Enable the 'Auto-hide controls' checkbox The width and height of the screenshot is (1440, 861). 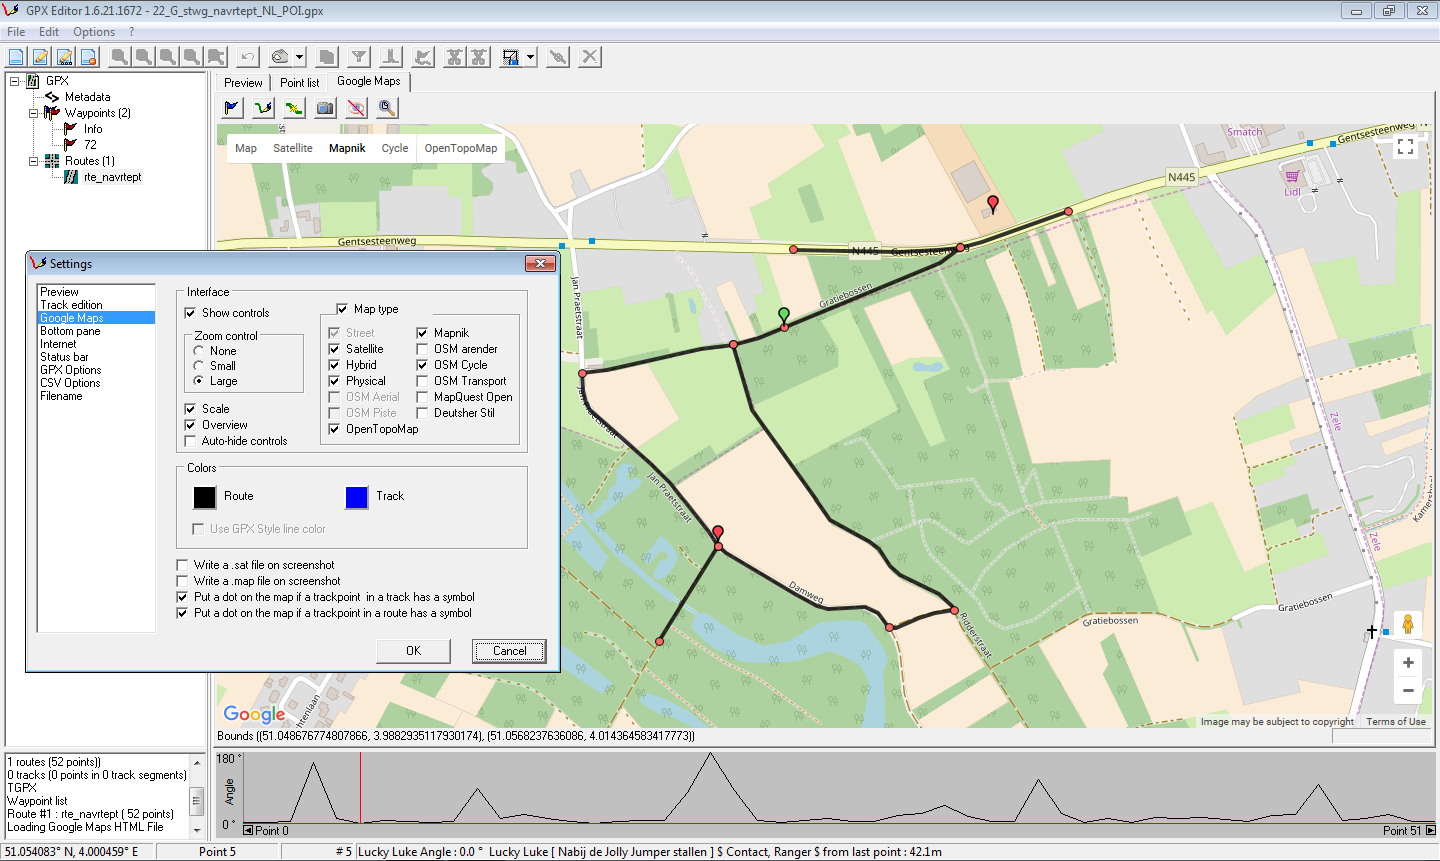point(190,441)
